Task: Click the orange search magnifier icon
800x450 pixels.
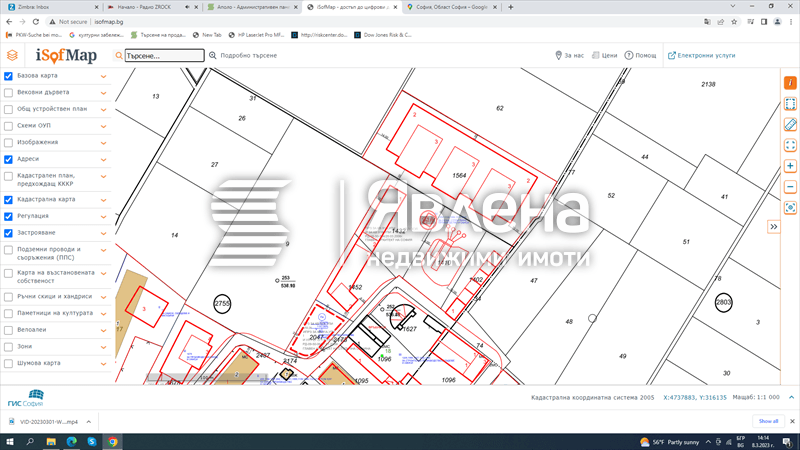Action: coord(119,56)
